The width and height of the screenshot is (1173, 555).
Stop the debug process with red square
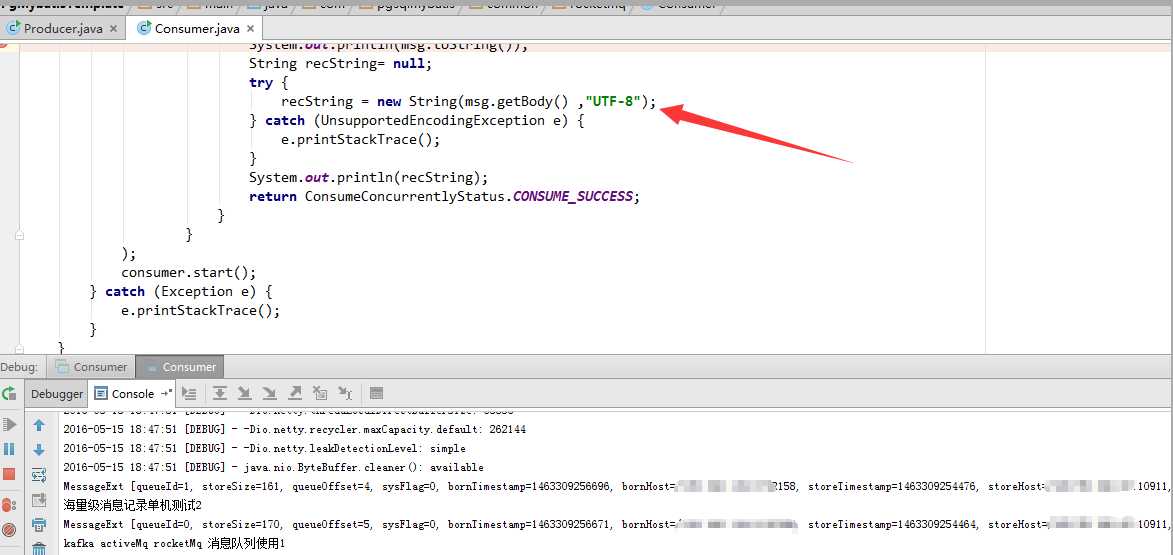coord(9,474)
